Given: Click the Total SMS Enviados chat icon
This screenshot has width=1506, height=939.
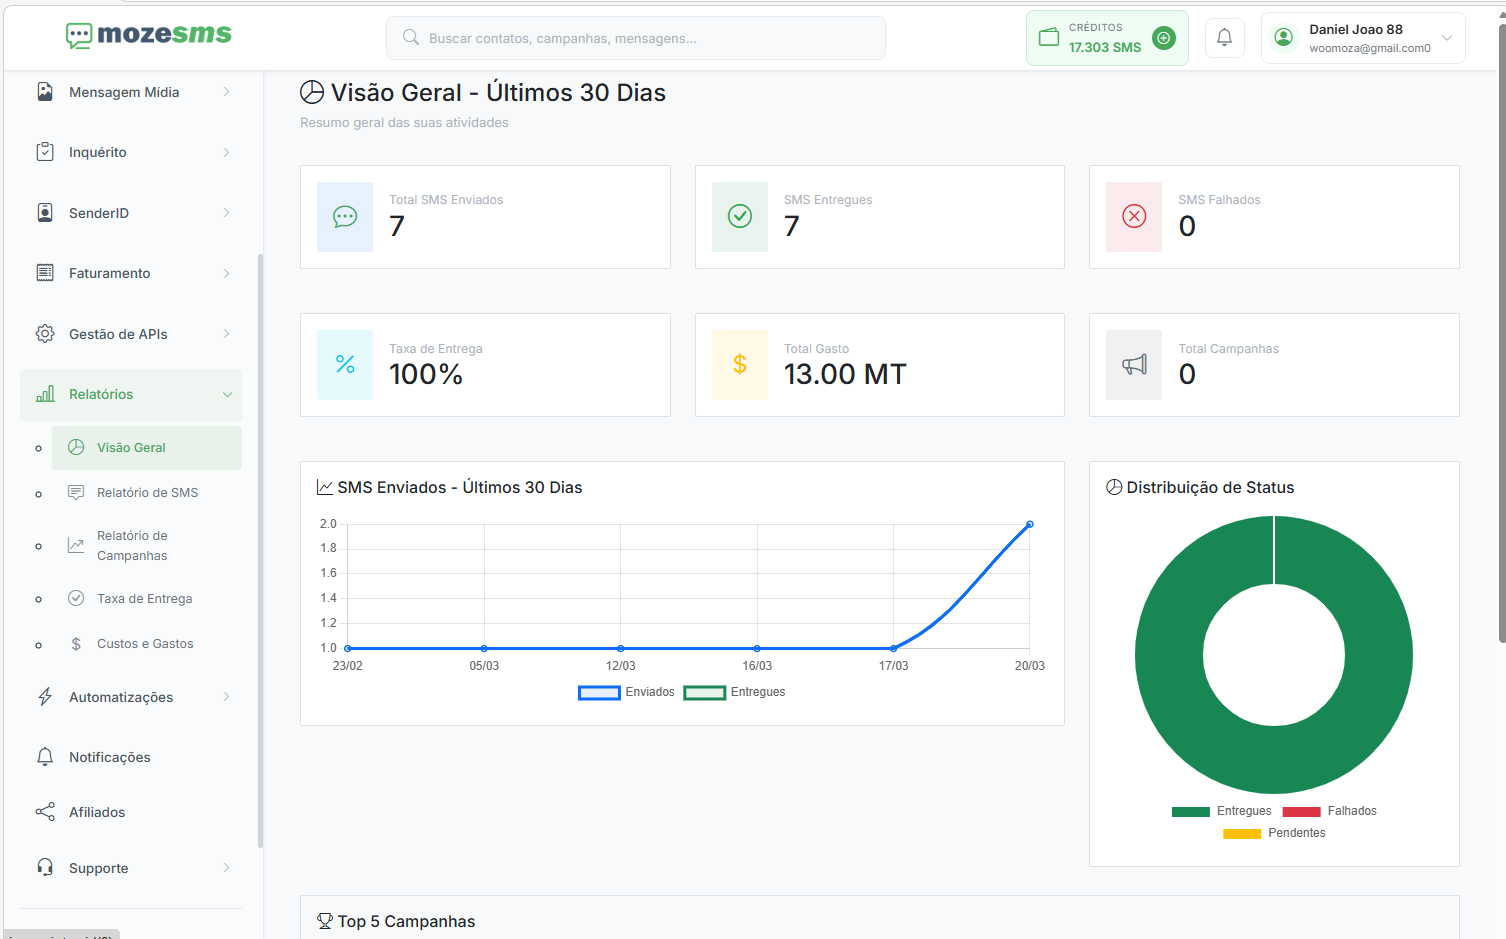Looking at the screenshot, I should pos(345,217).
